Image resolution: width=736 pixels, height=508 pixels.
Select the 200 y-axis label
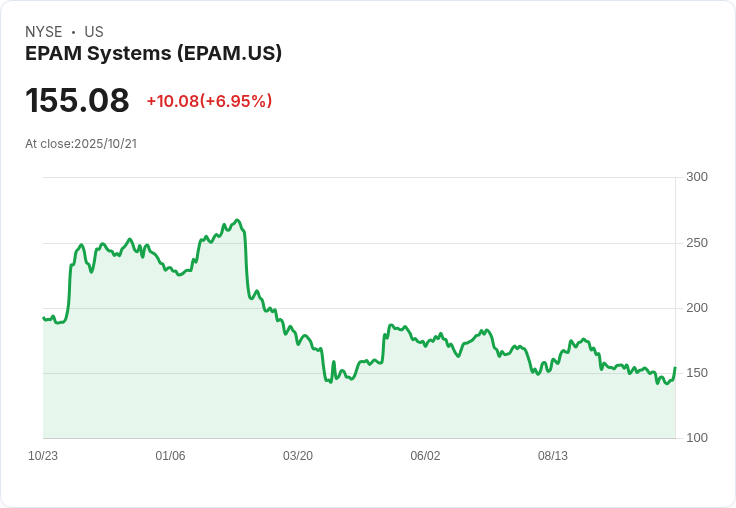(696, 308)
